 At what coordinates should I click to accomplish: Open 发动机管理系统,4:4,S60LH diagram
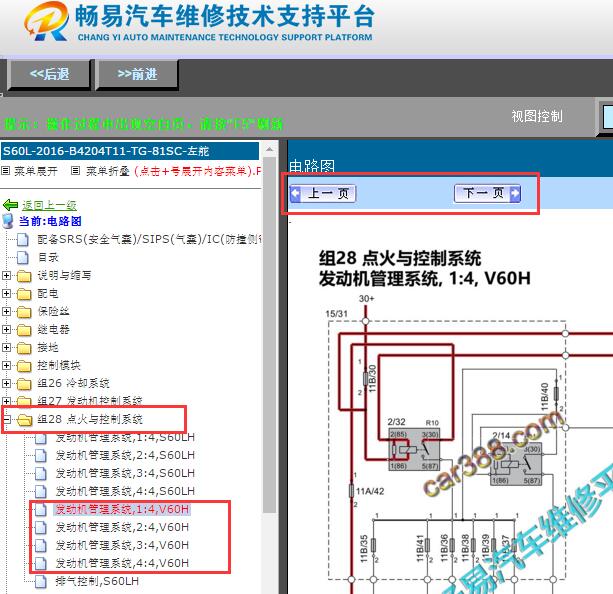[125, 491]
